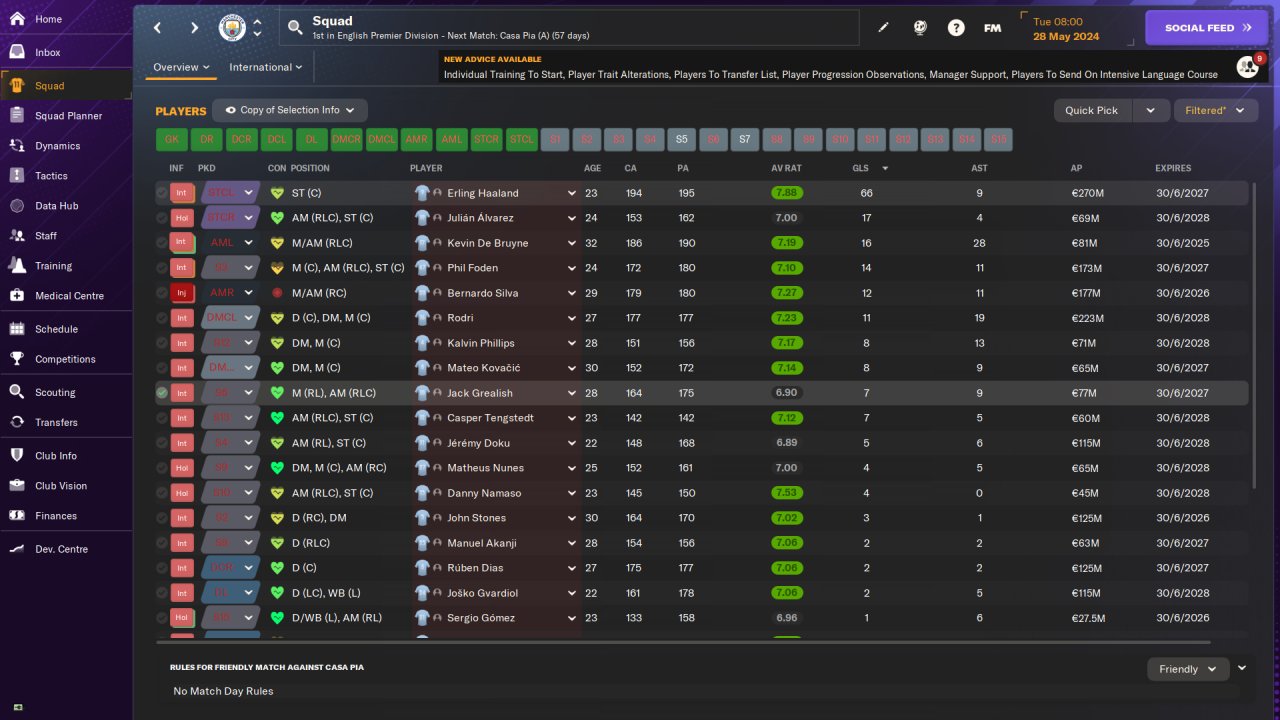Click the Inj status badge for Bernardo Silva
This screenshot has width=1280, height=720.
pos(182,293)
